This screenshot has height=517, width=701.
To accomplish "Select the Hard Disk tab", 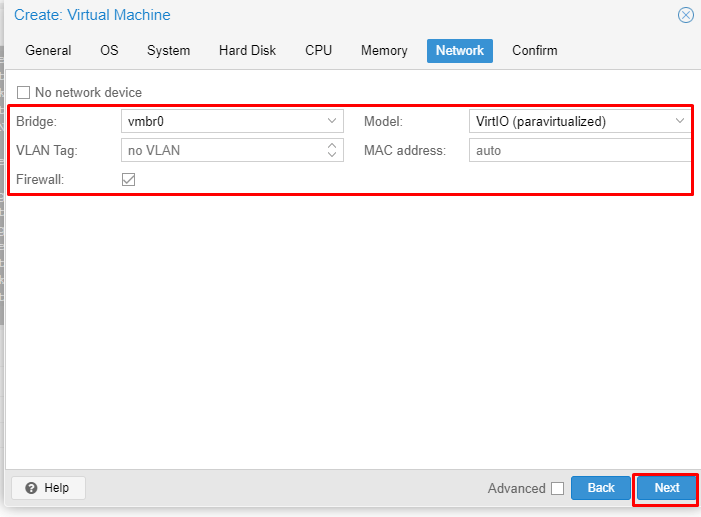I will (x=247, y=51).
